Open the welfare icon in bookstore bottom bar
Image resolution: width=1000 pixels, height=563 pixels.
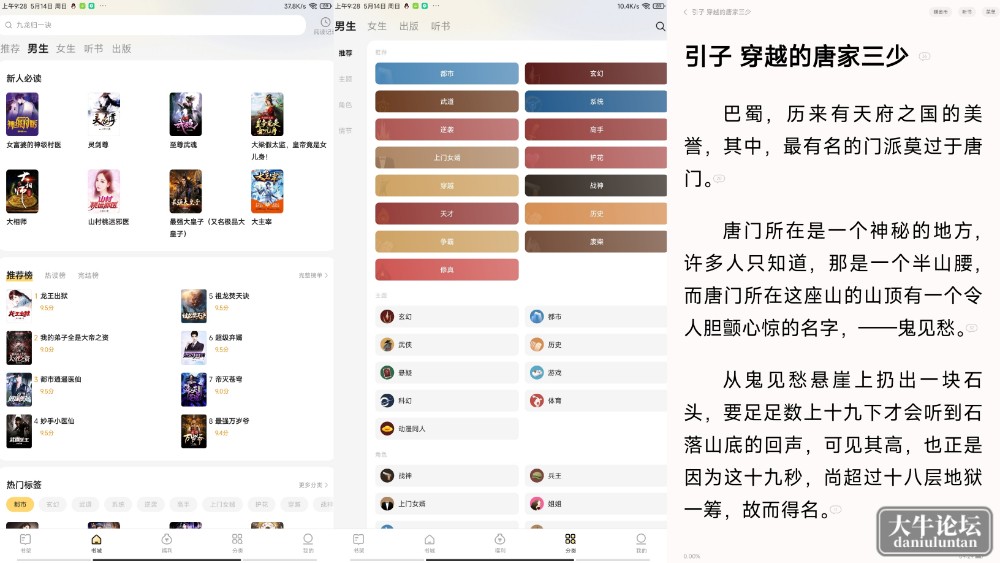(x=166, y=542)
